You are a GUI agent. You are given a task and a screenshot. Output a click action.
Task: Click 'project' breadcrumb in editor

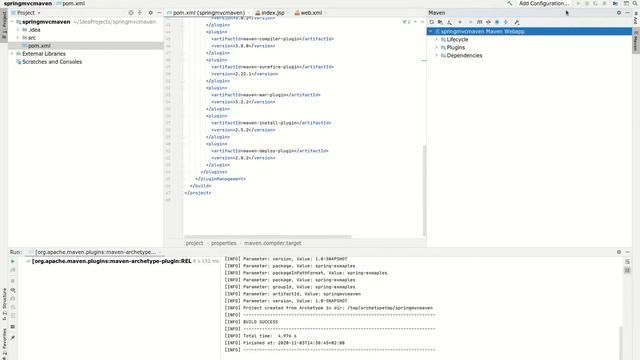point(194,243)
